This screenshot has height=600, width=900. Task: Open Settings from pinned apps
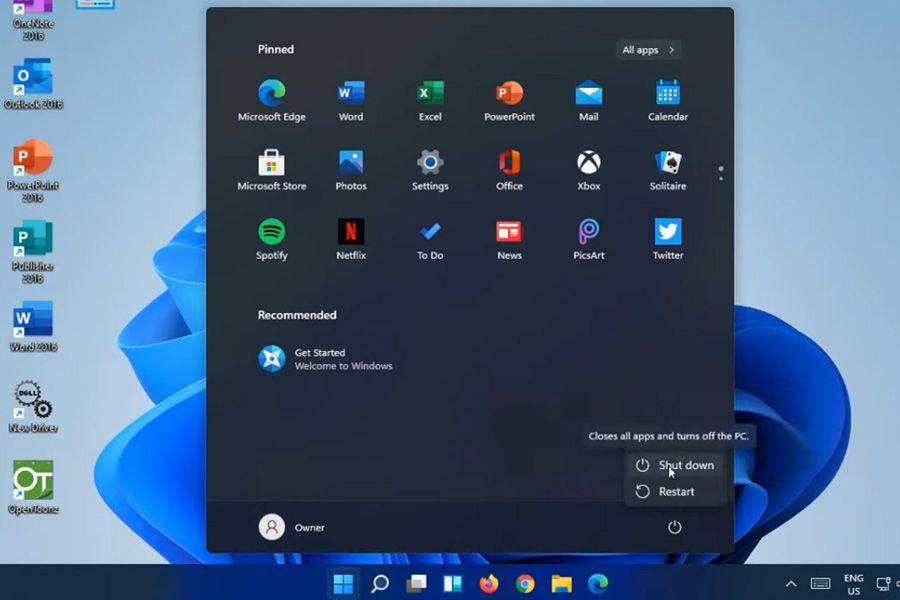tap(430, 170)
